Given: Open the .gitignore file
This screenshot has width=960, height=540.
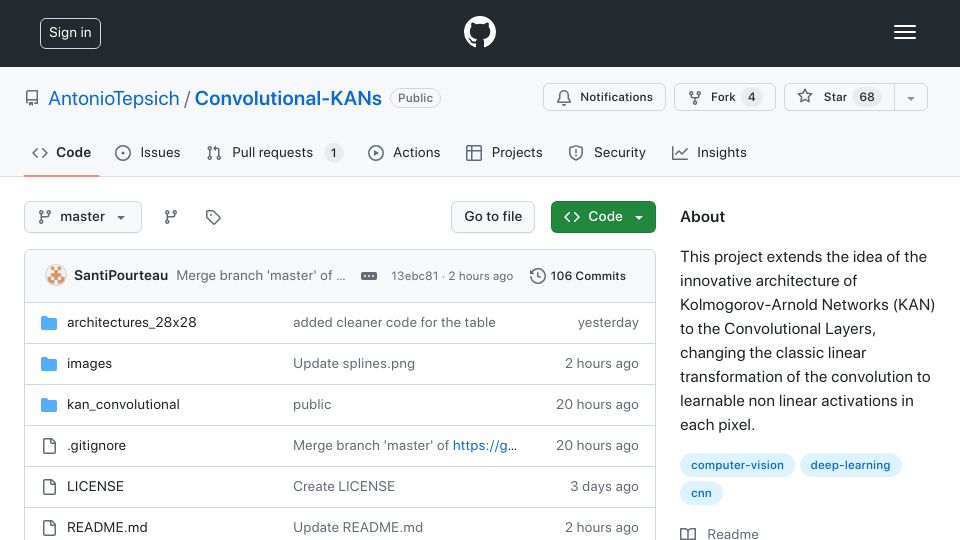Looking at the screenshot, I should (x=96, y=446).
